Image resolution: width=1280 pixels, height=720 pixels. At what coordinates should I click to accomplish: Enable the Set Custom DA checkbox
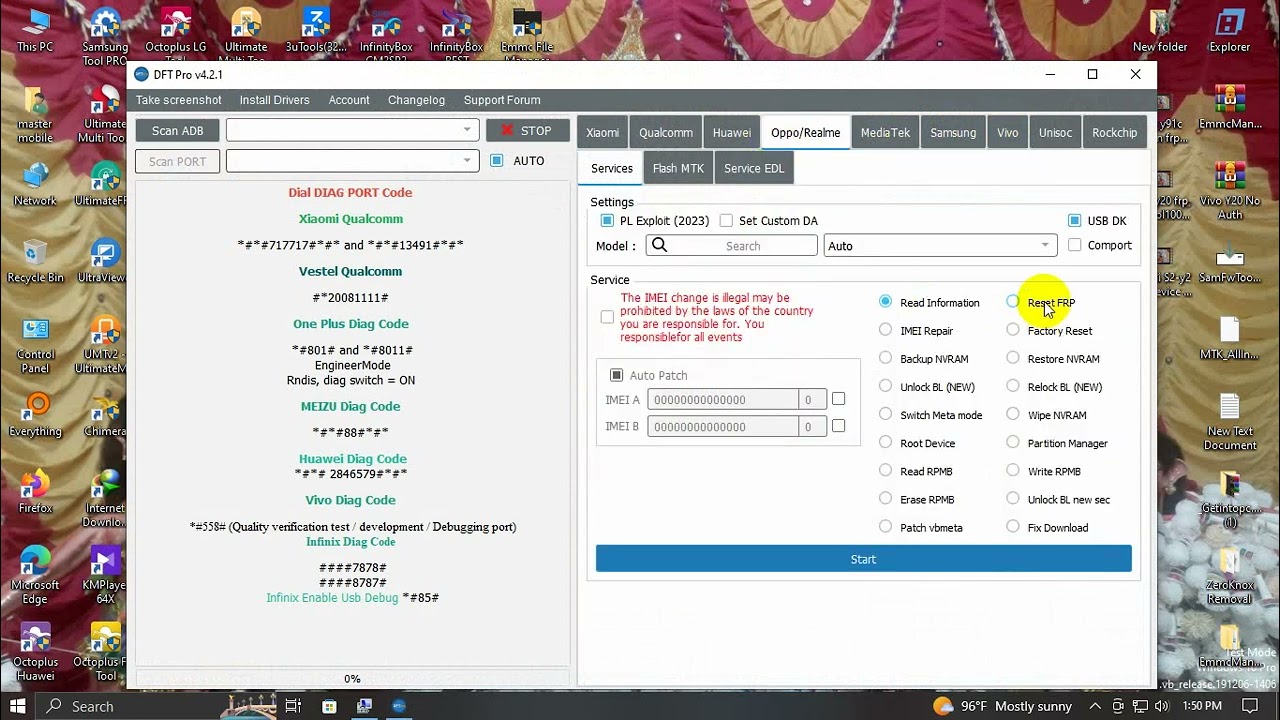click(726, 221)
